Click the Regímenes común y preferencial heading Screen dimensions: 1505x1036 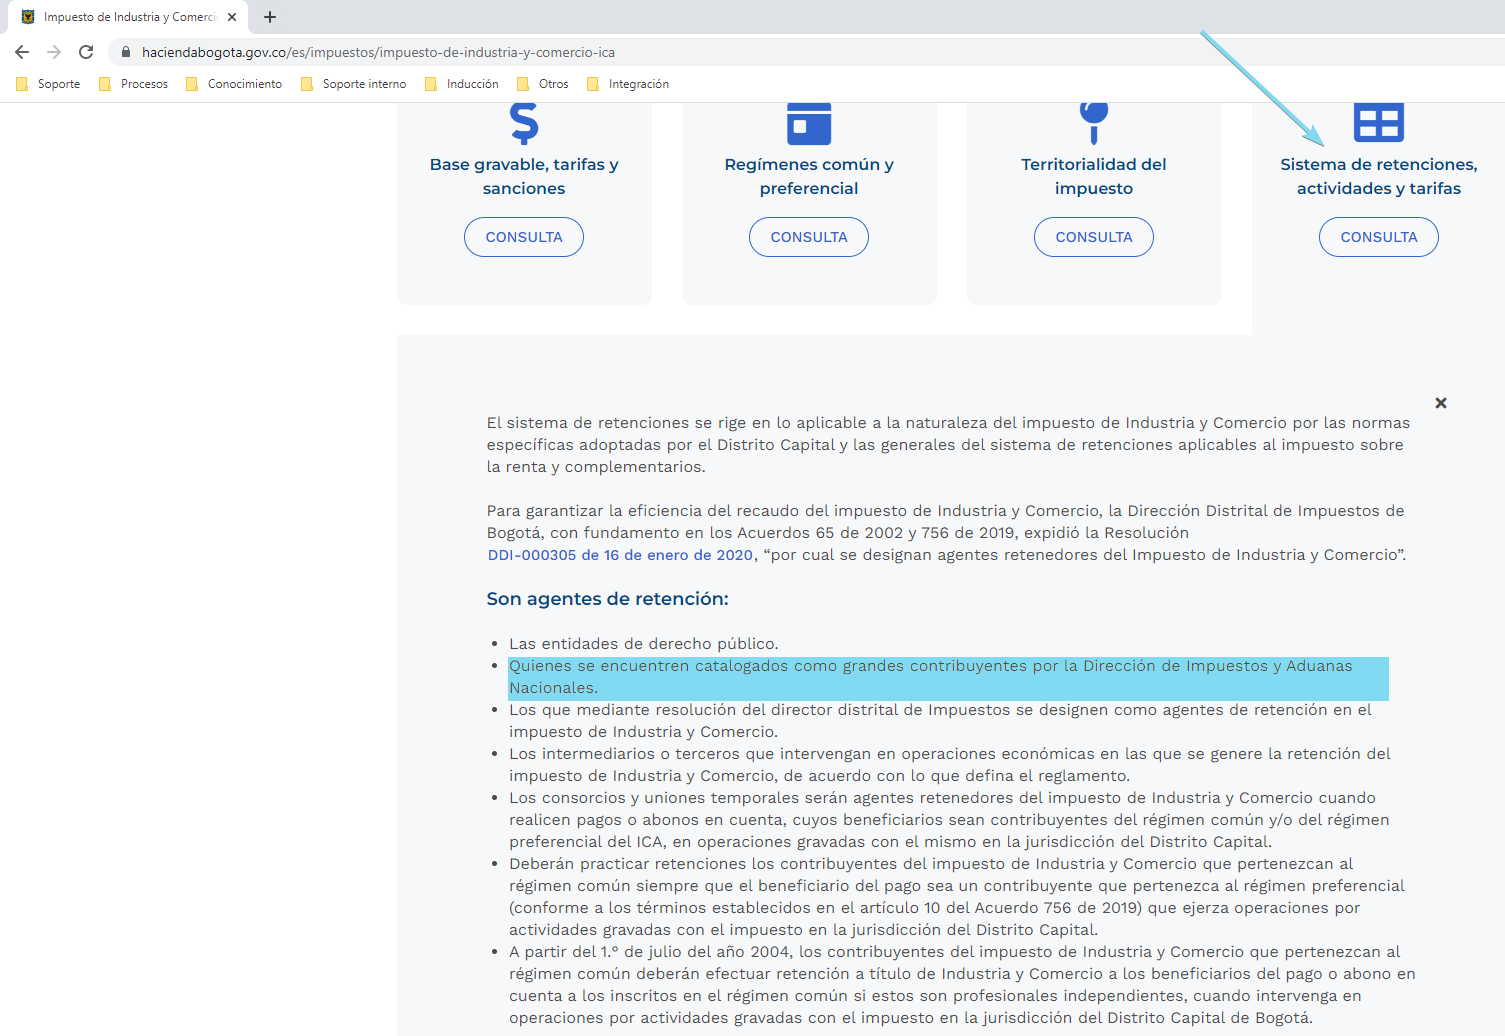pos(809,176)
